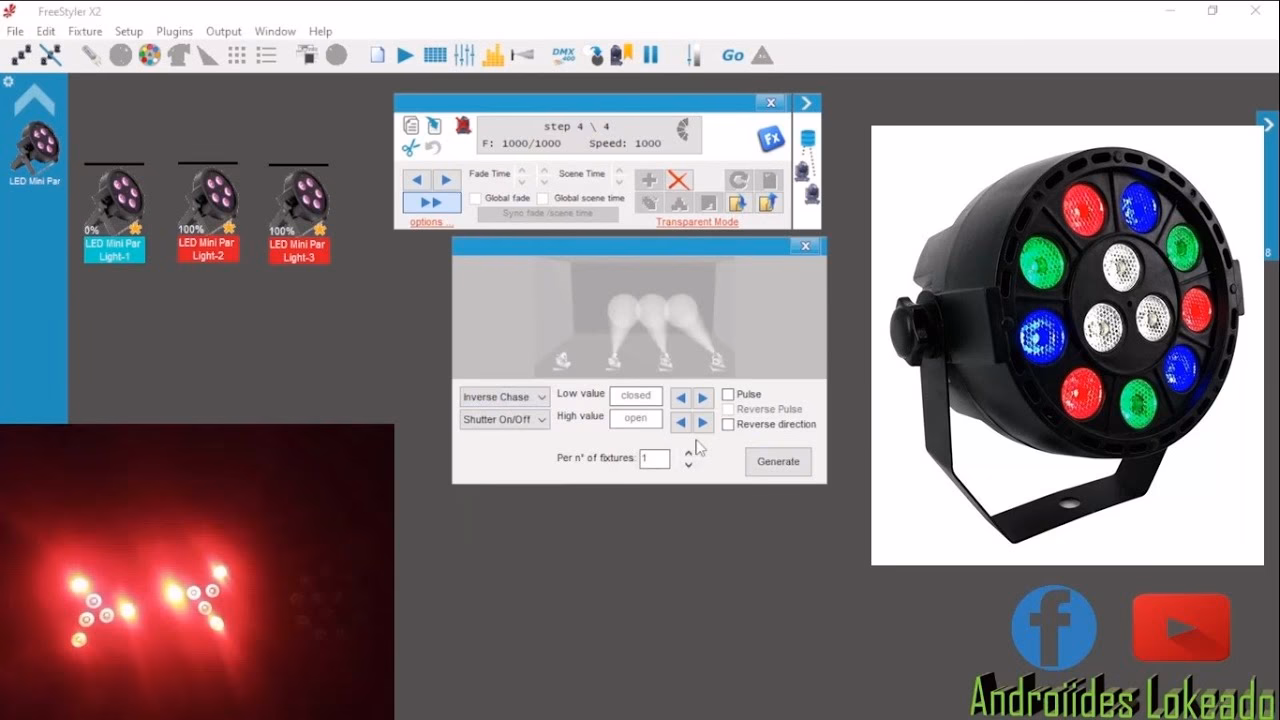Open the Fixture menu

click(x=85, y=31)
